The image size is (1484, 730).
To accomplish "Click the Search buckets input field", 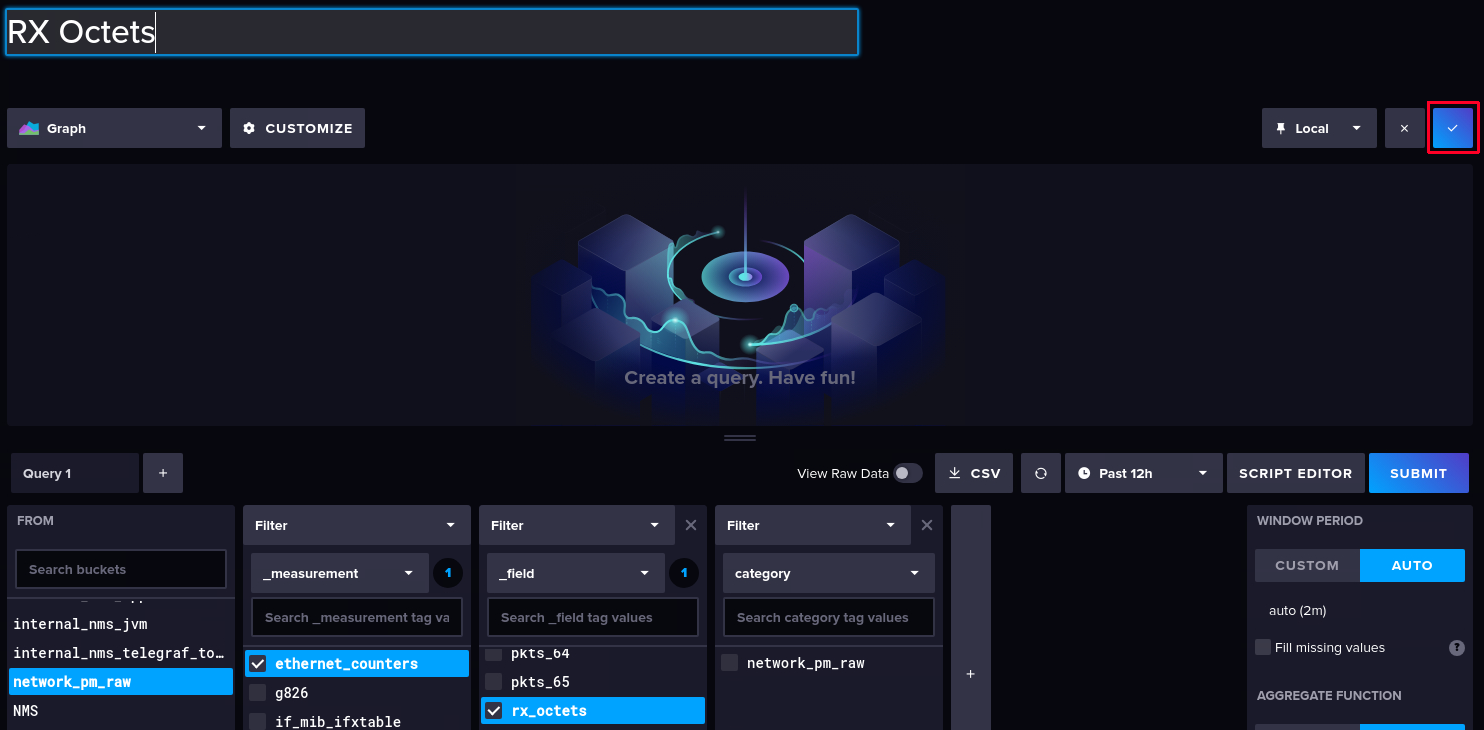I will coord(121,569).
